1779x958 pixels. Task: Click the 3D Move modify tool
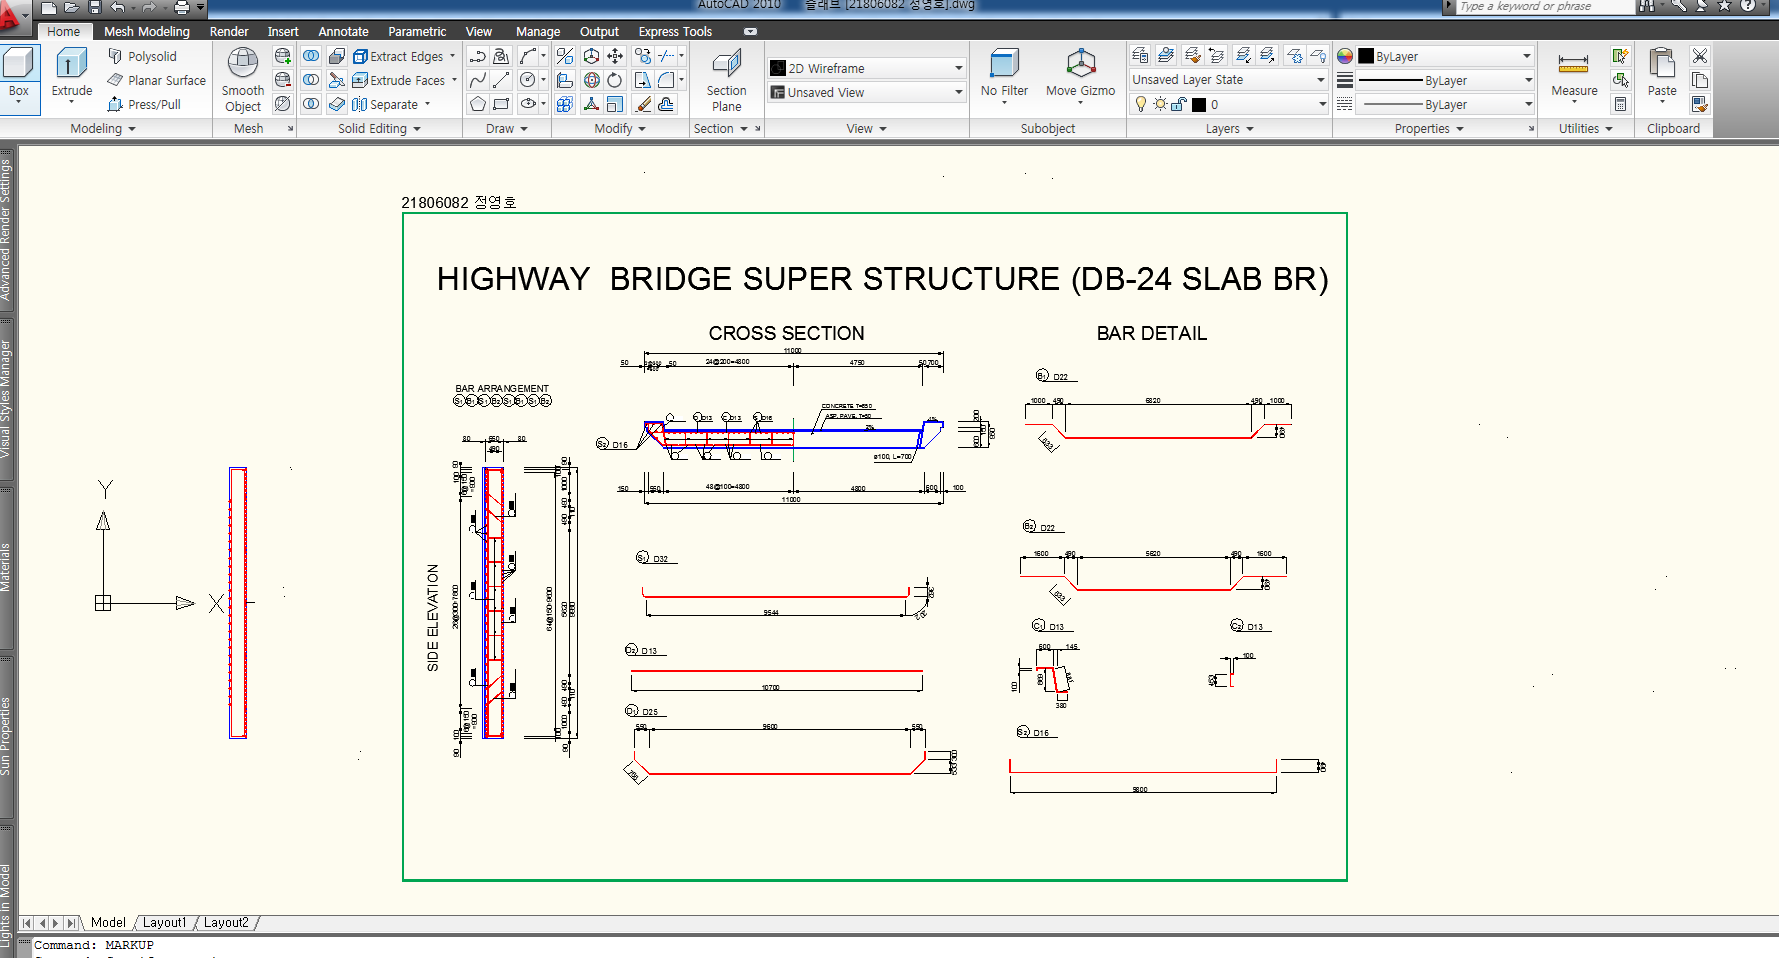pyautogui.click(x=591, y=56)
